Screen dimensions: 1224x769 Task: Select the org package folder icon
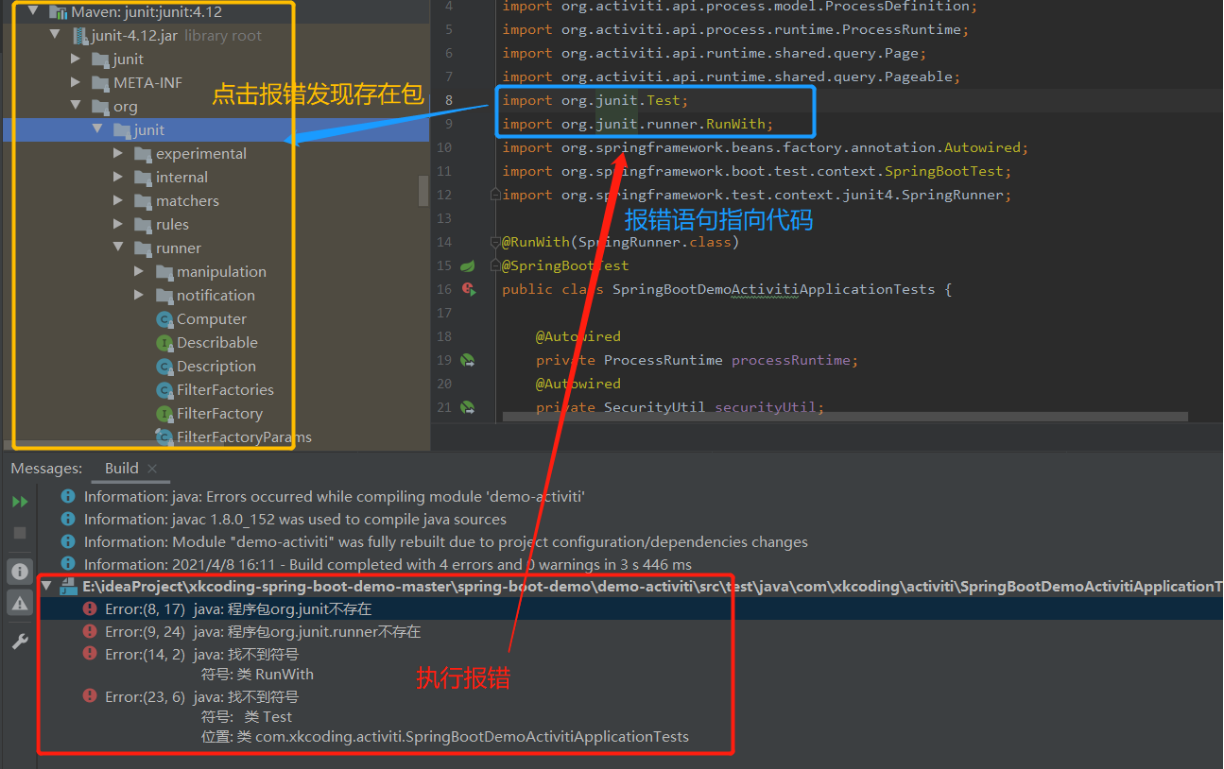[x=101, y=107]
